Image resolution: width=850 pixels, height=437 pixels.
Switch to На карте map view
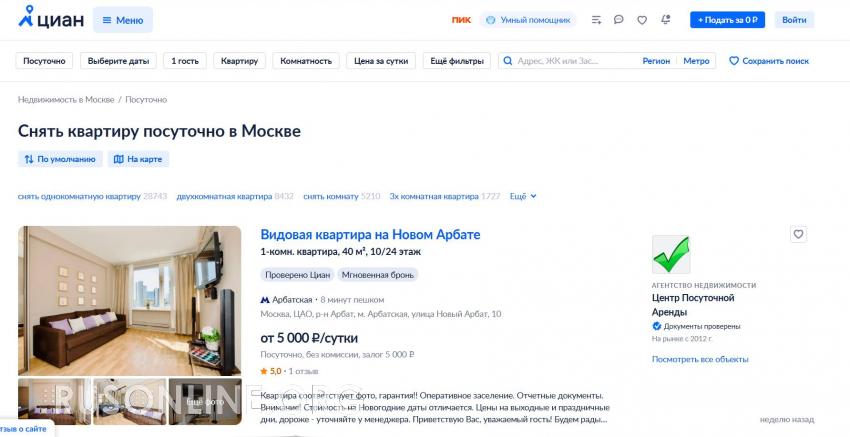(138, 159)
